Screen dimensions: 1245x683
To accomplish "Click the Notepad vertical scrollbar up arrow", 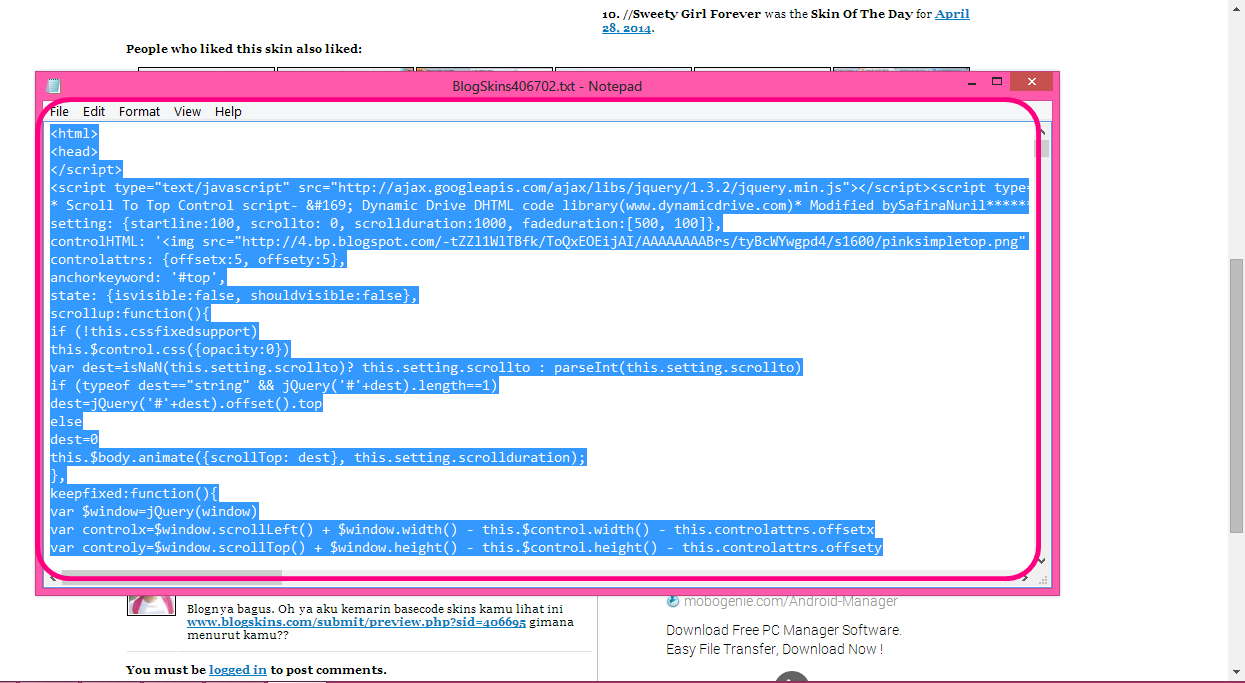I will [x=1043, y=133].
